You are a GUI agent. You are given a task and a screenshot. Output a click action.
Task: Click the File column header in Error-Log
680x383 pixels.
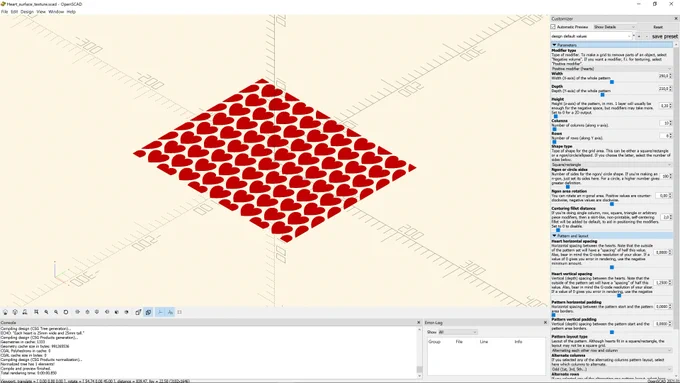point(459,342)
